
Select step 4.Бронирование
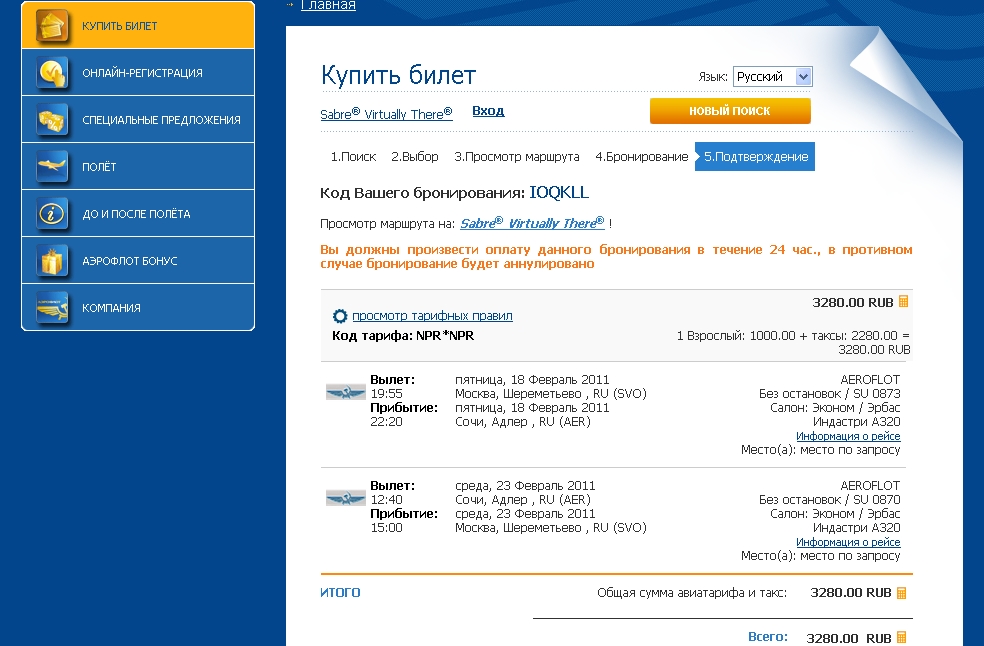[641, 157]
